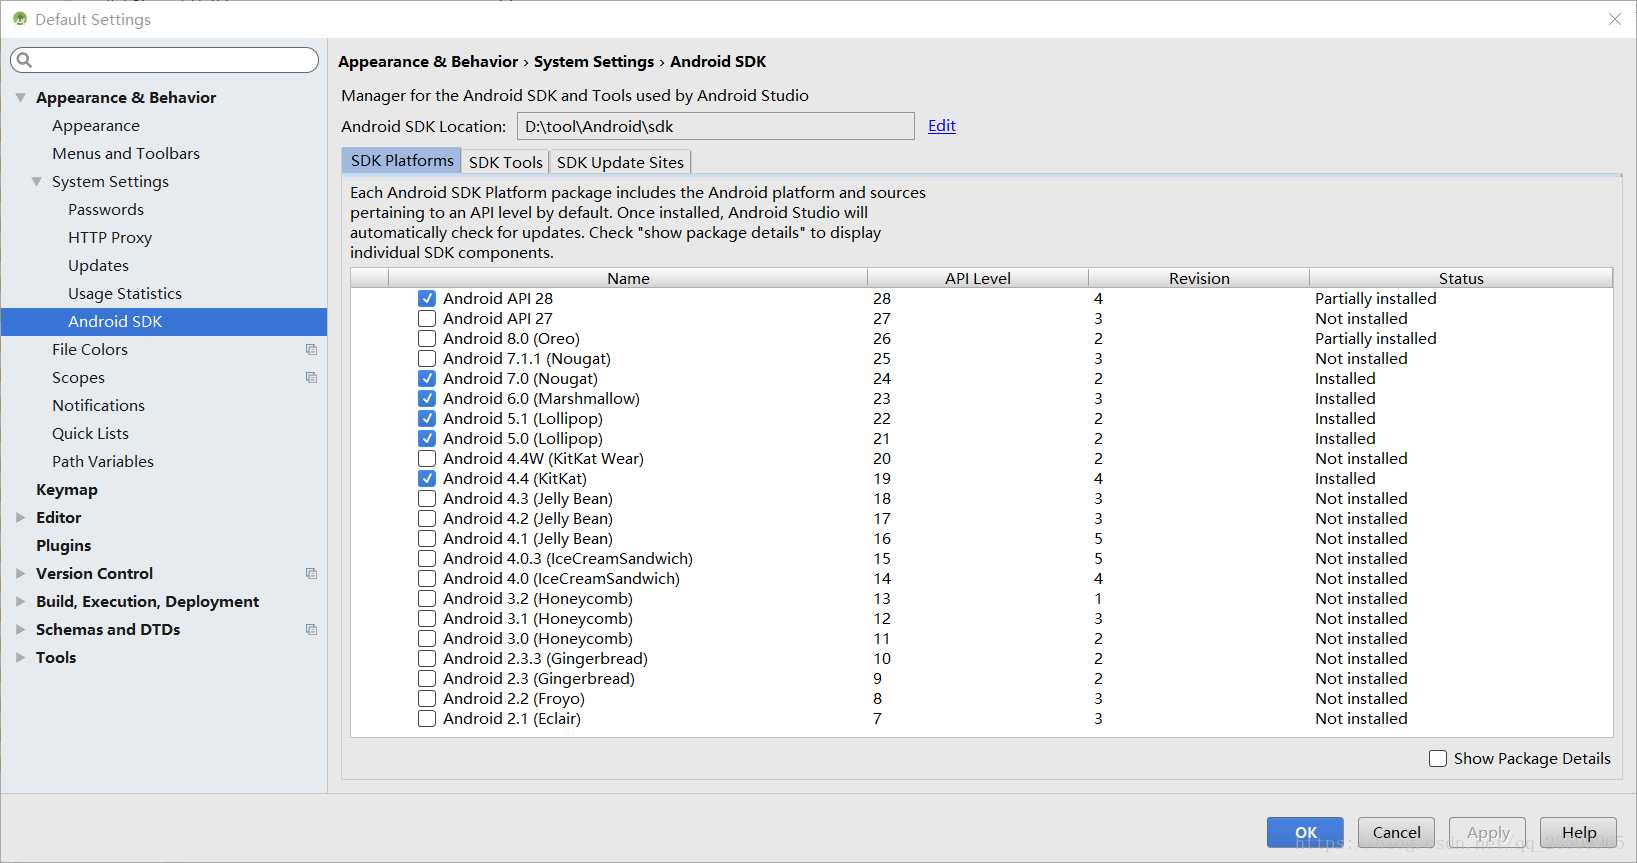Click System Settings breadcrumb text
Viewport: 1637px width, 863px height.
(594, 61)
